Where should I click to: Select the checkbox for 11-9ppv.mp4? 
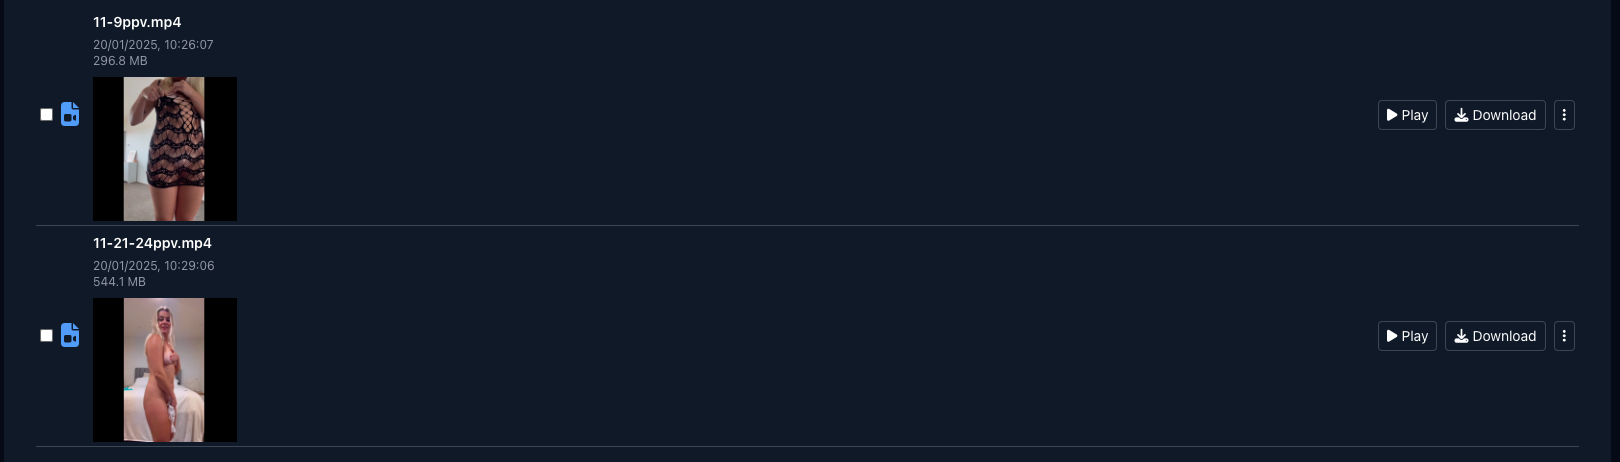tap(46, 115)
